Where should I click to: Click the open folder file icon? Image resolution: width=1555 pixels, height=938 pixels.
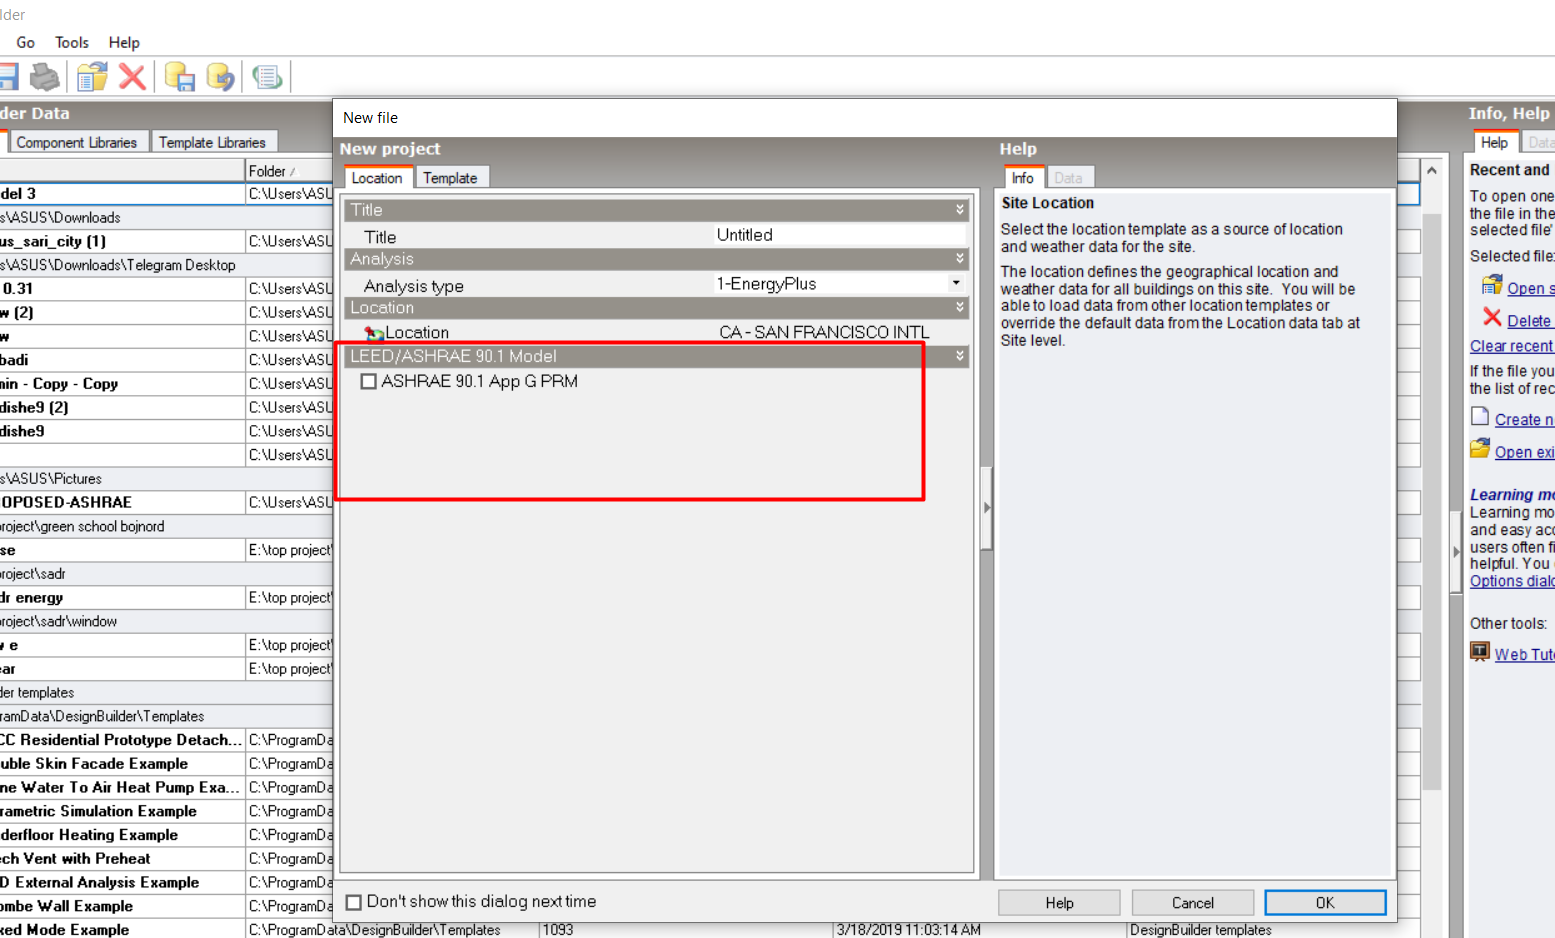[x=92, y=77]
